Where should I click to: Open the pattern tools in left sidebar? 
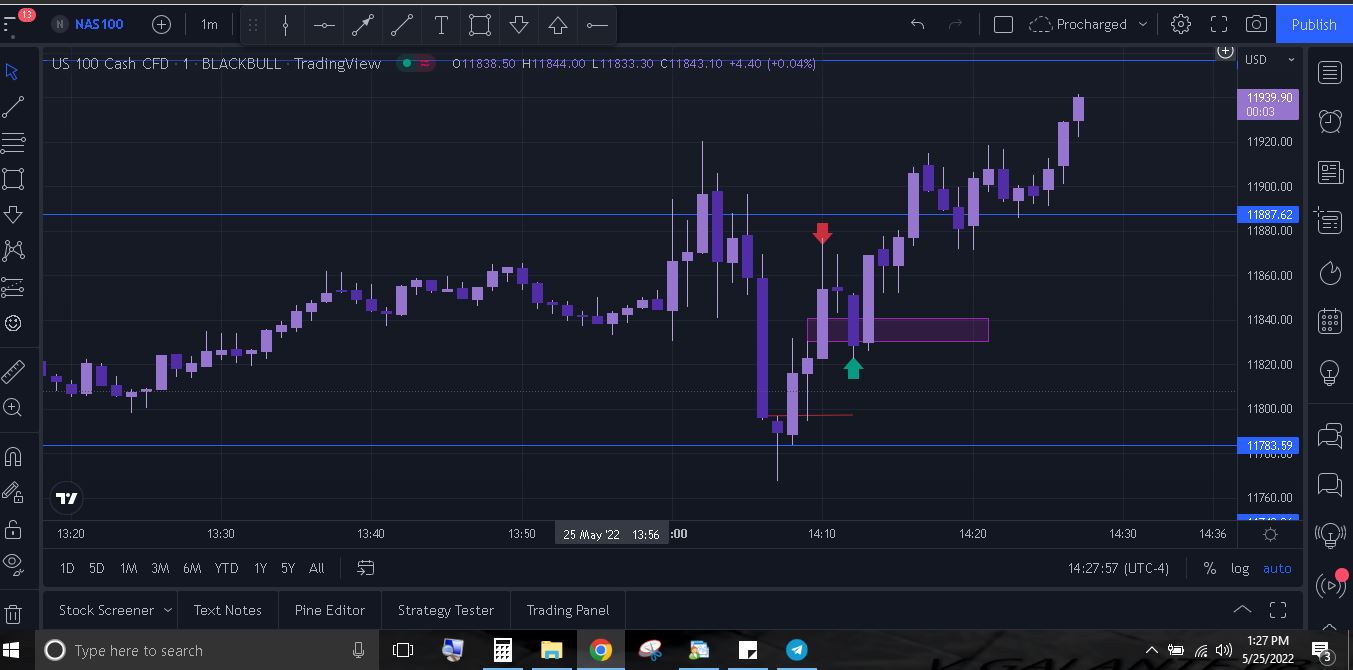tap(13, 250)
